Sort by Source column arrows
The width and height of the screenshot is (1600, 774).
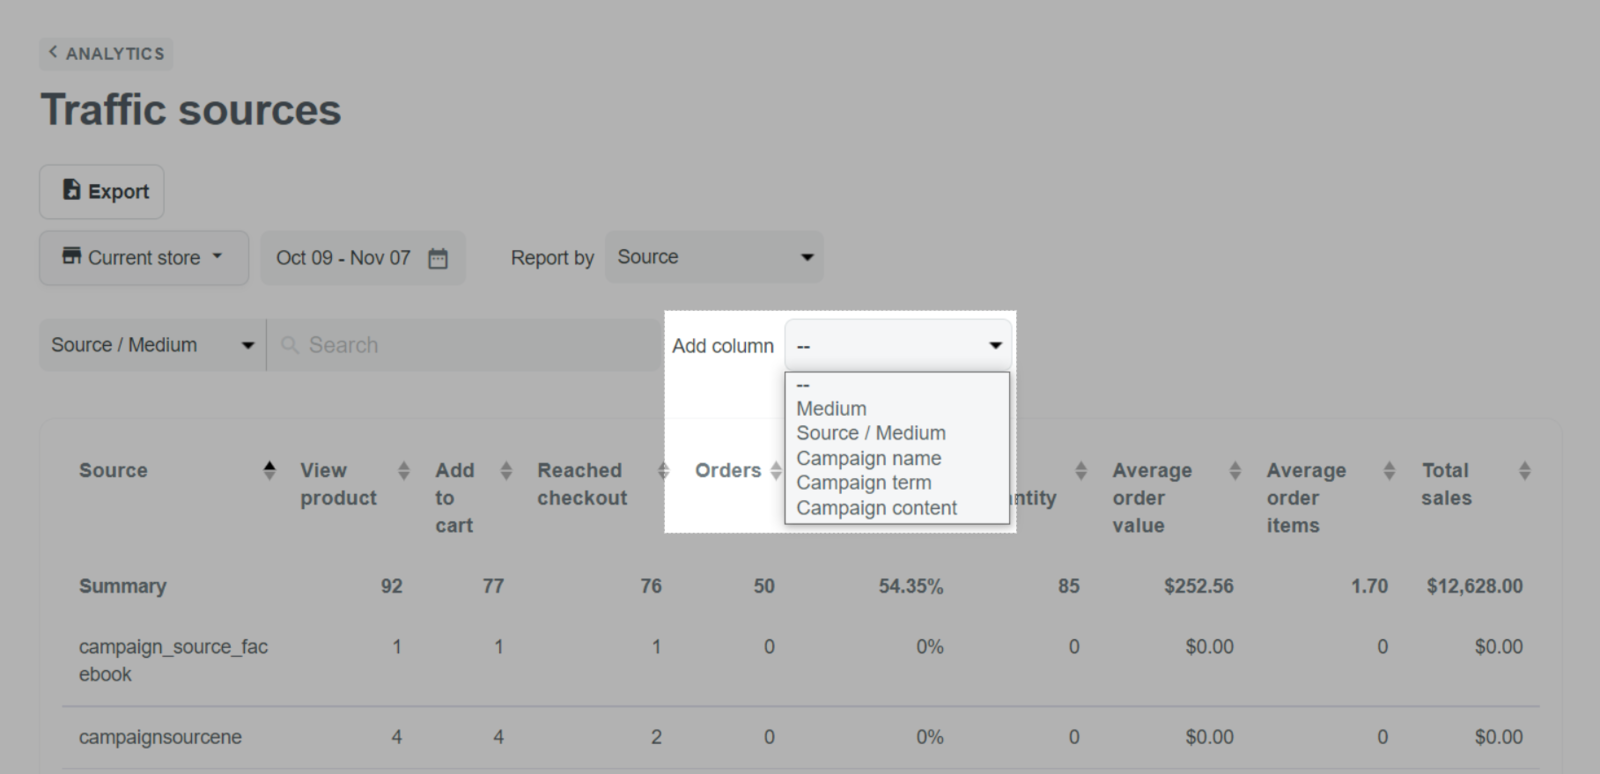click(x=269, y=470)
